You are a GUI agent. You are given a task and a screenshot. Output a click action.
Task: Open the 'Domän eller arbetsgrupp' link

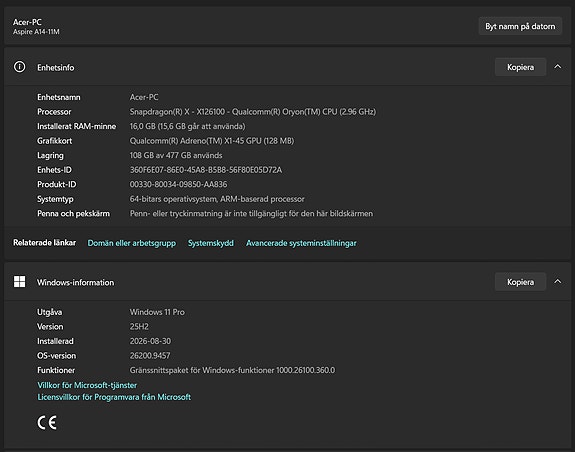tap(132, 243)
